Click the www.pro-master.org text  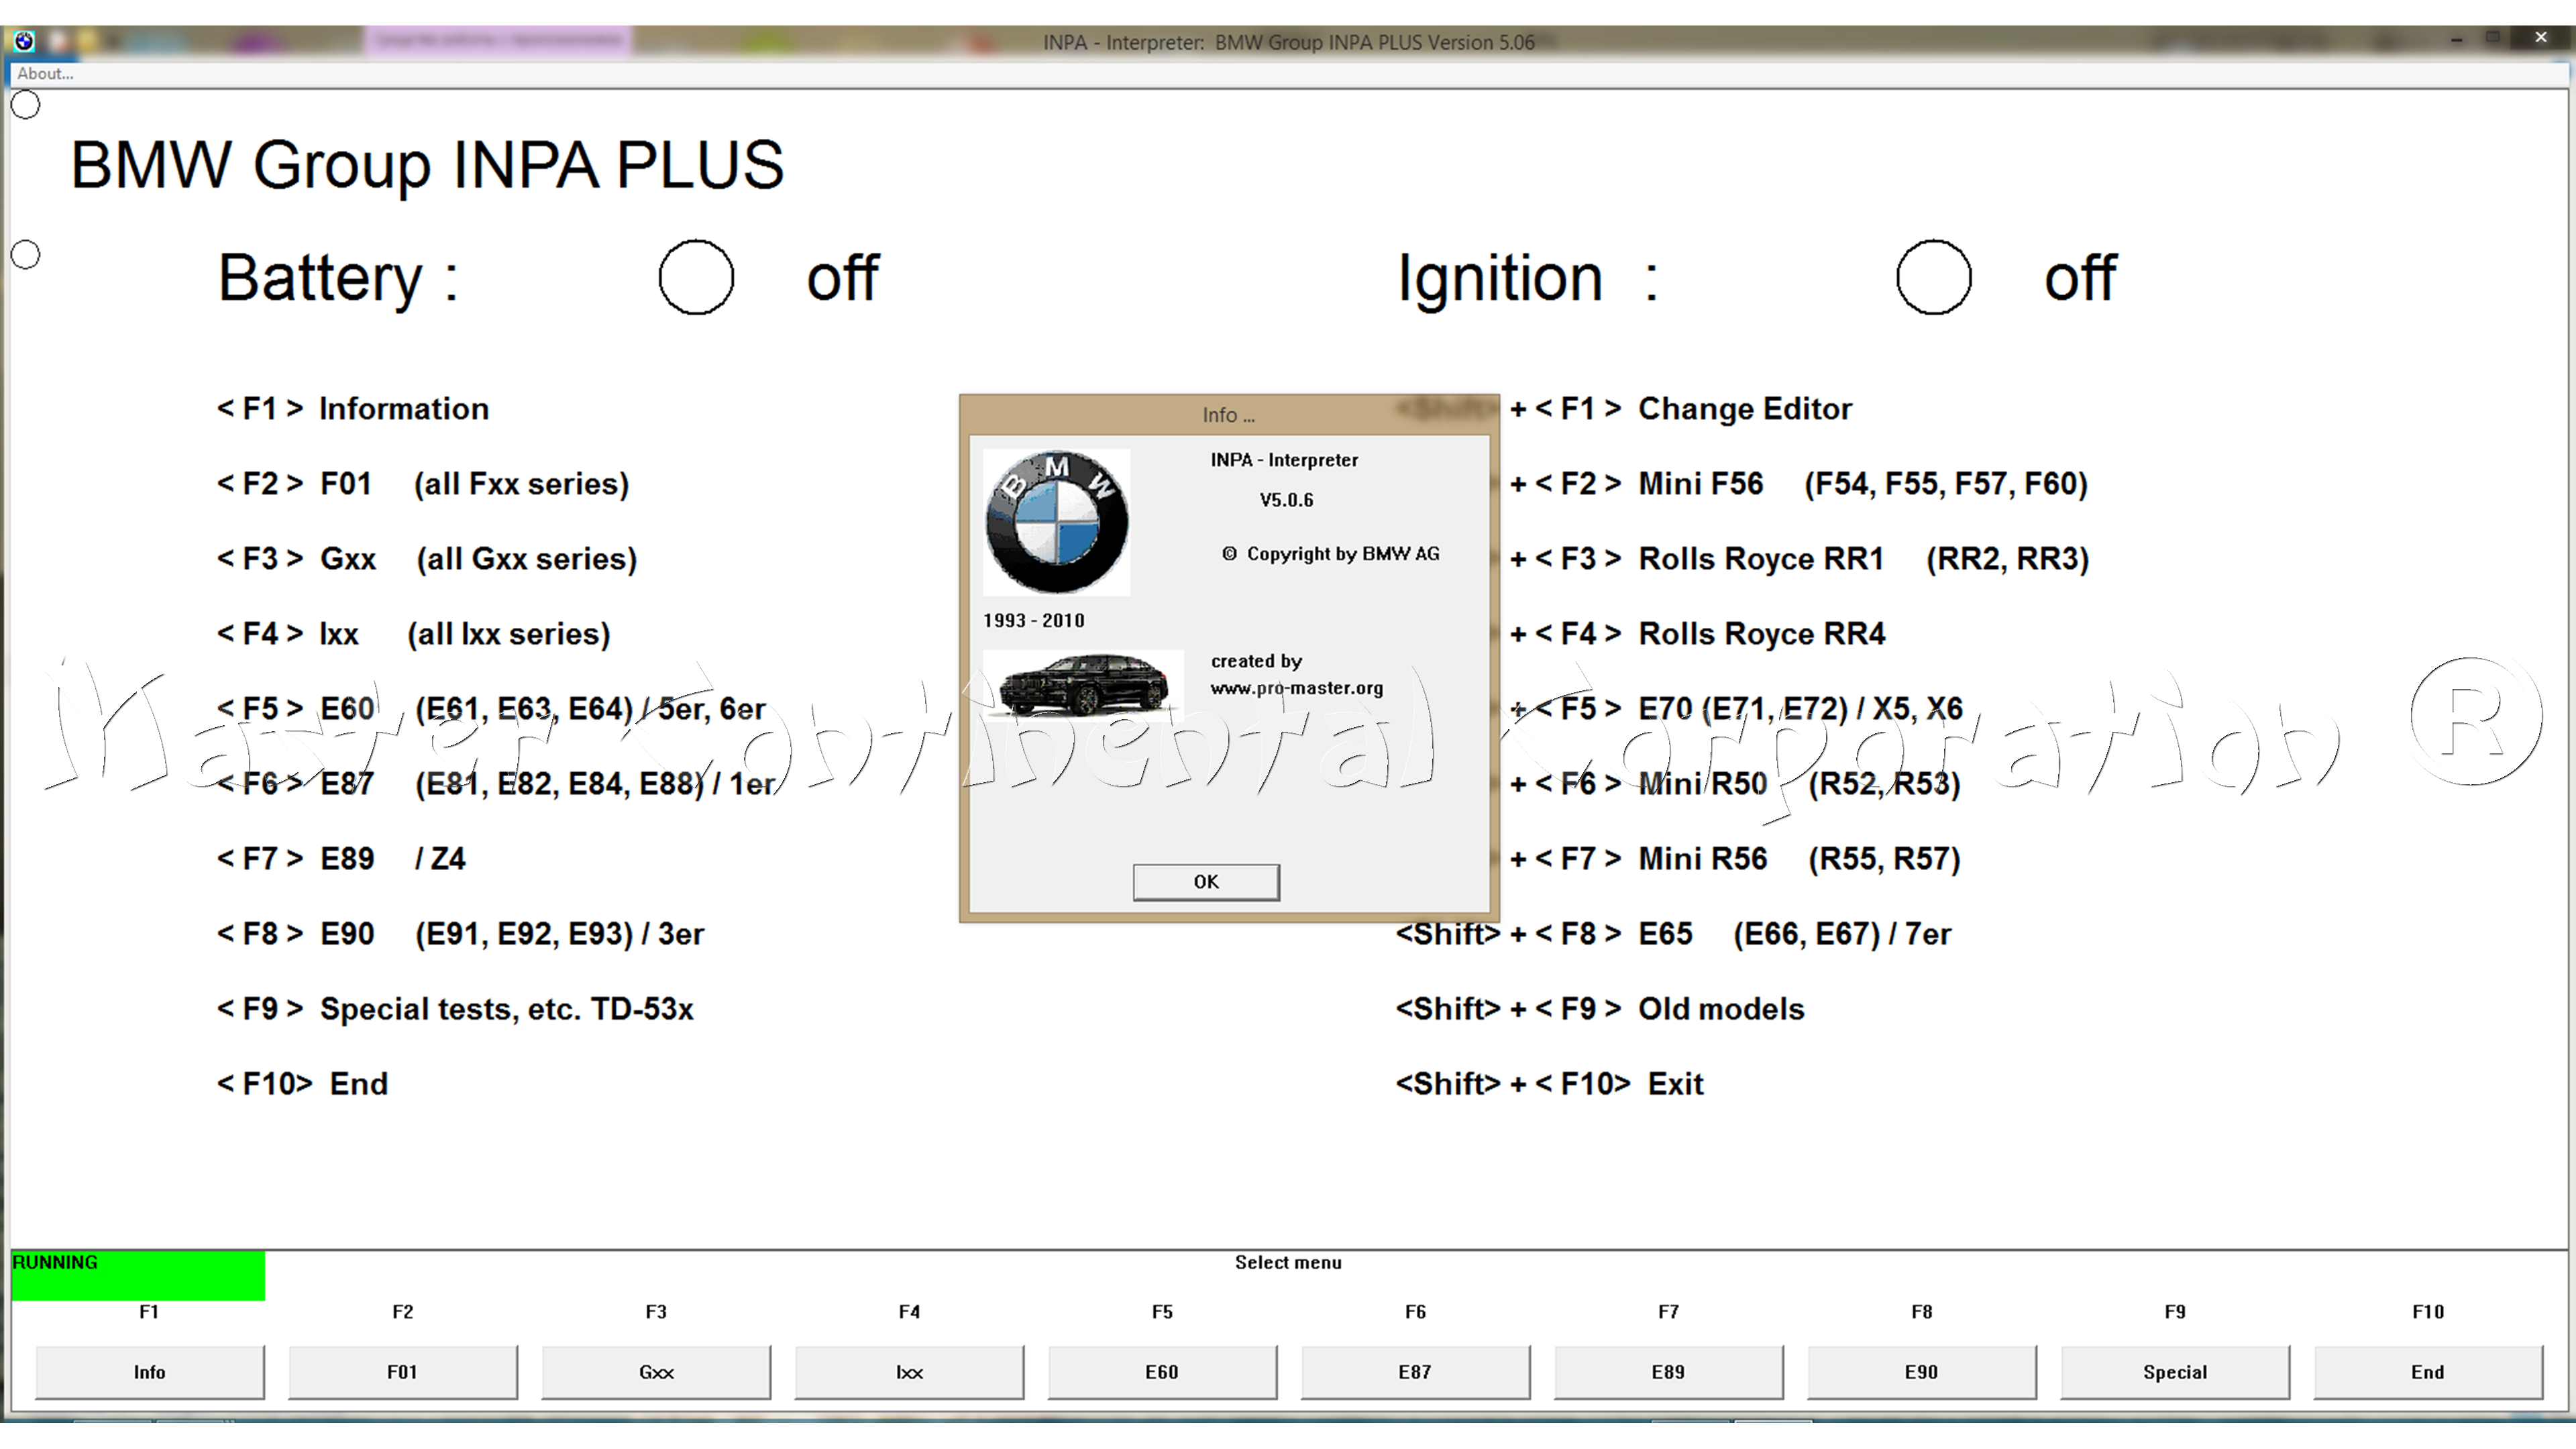point(1297,688)
